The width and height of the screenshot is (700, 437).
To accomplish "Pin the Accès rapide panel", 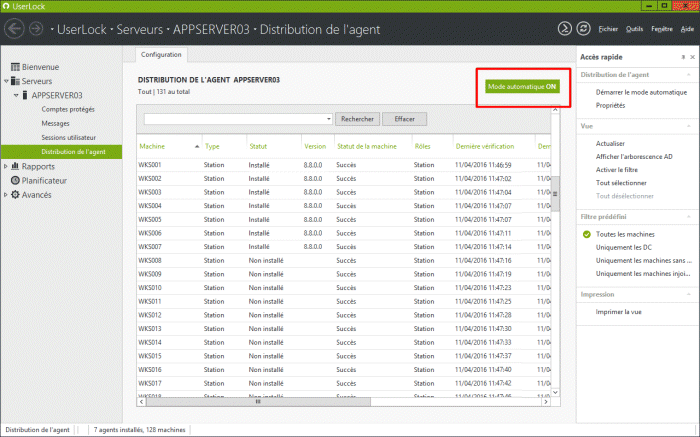I will click(x=683, y=57).
